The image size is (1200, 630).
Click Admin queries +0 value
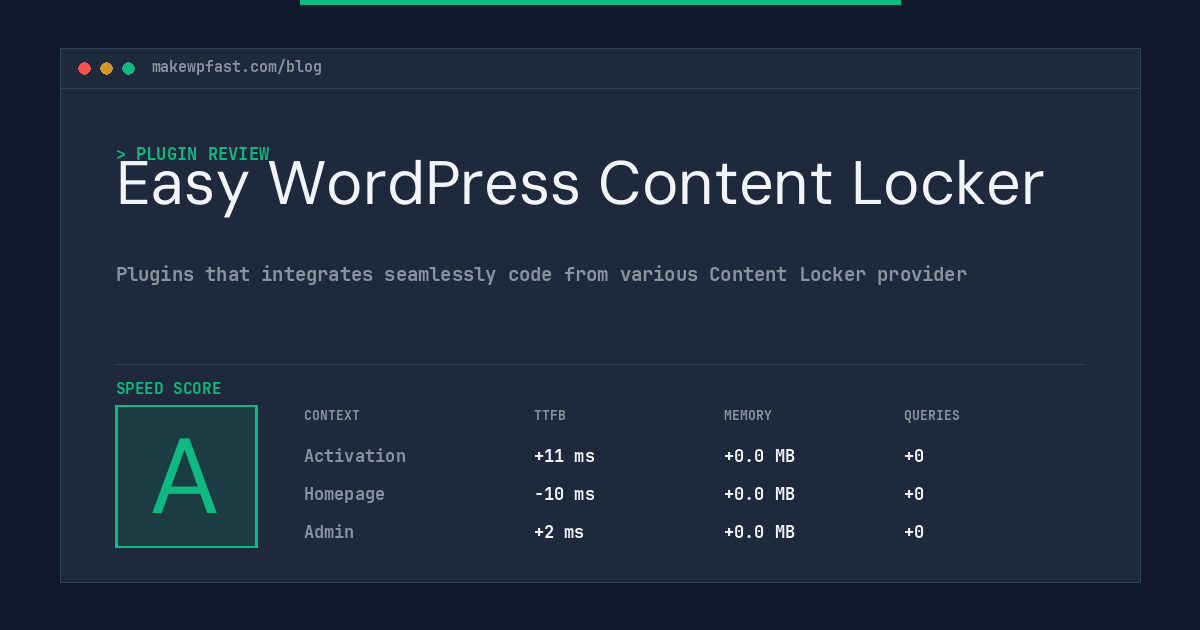pos(914,532)
